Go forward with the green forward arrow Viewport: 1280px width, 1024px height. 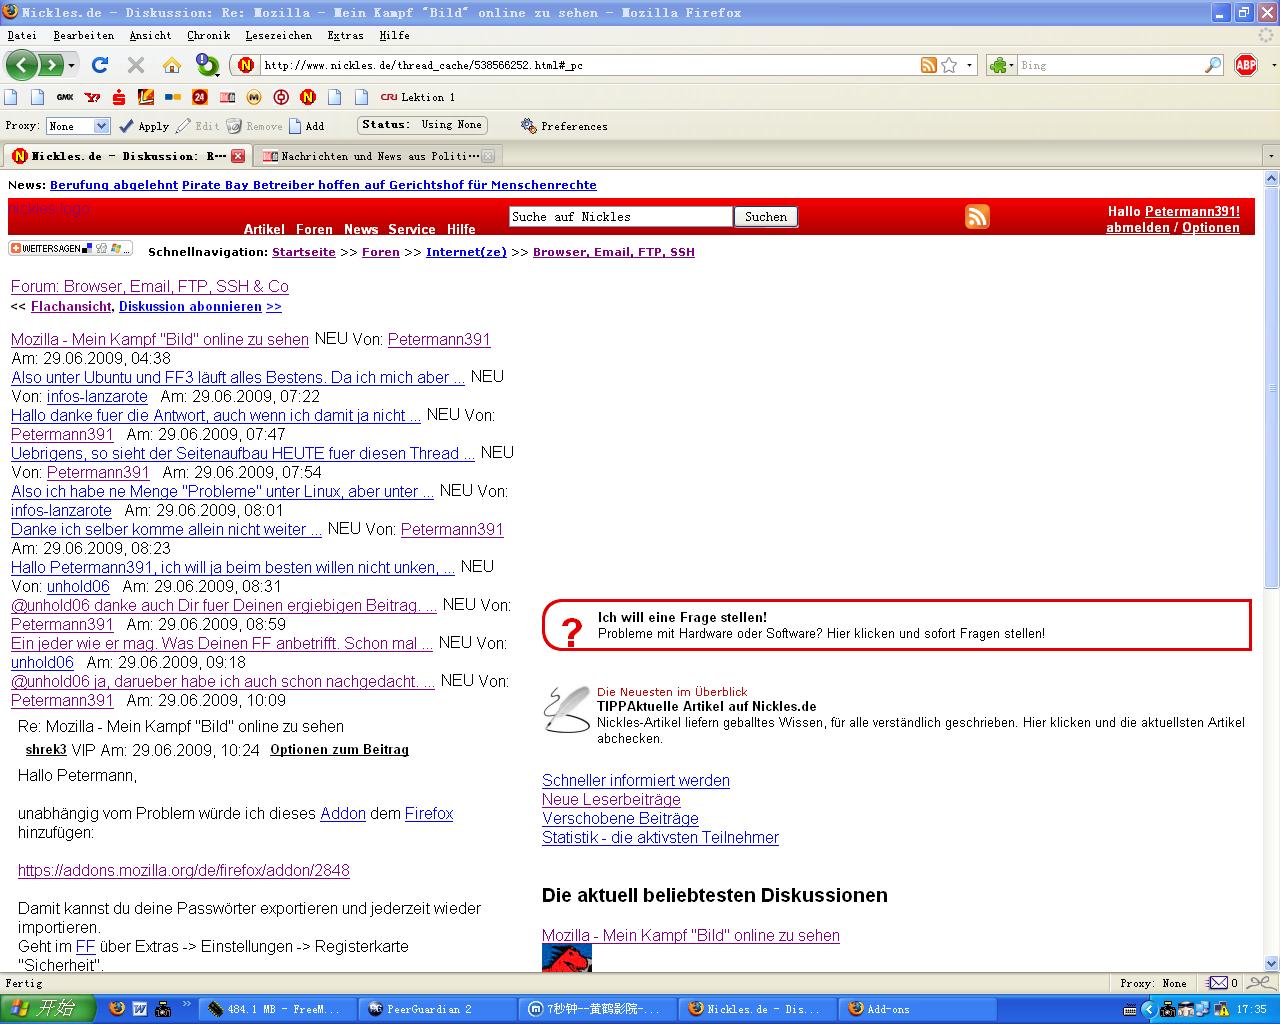tap(50, 65)
